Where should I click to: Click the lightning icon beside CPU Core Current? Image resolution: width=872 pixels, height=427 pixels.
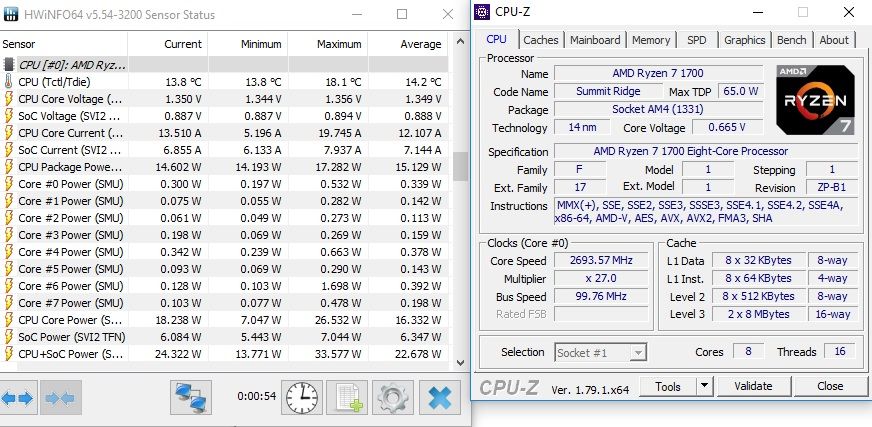point(8,133)
